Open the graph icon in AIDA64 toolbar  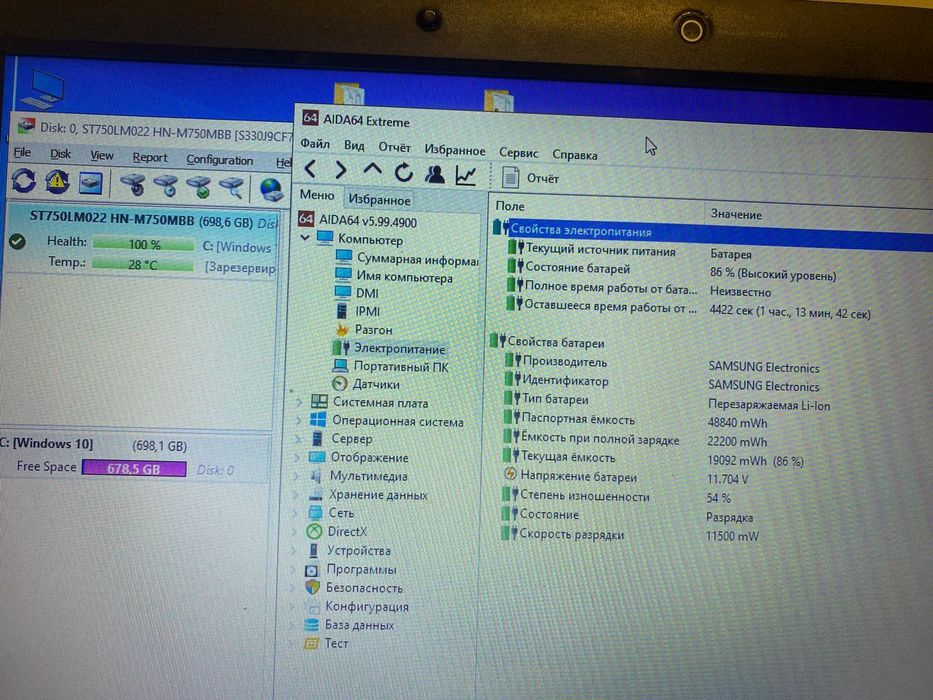tap(466, 175)
